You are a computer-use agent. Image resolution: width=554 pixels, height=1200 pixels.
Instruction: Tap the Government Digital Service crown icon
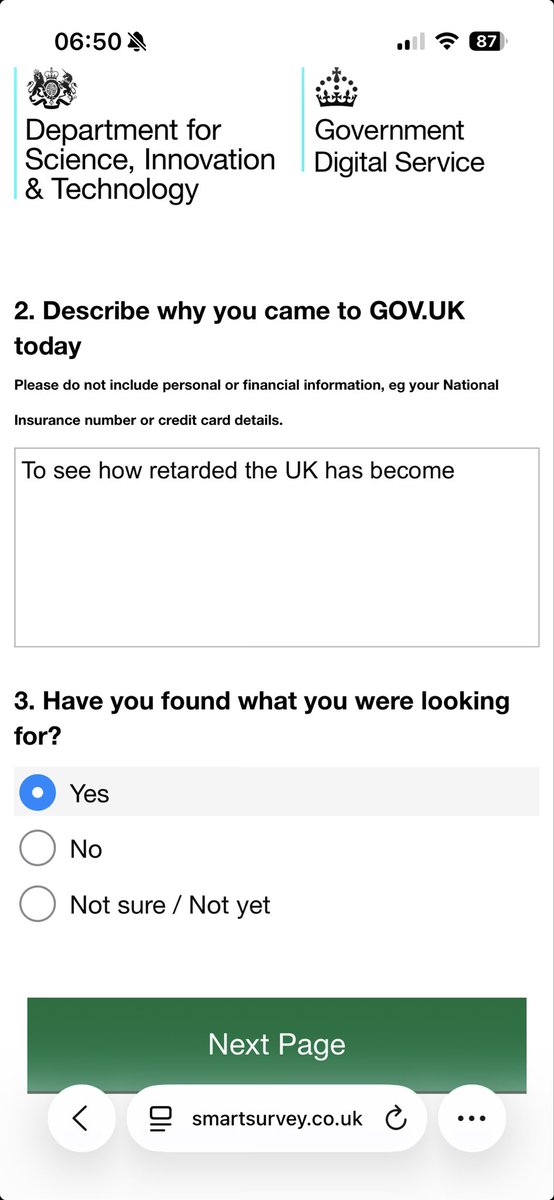click(336, 88)
